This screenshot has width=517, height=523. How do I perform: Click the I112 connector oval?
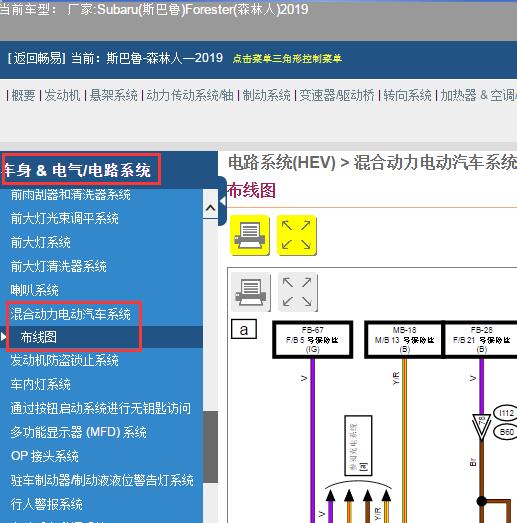506,413
